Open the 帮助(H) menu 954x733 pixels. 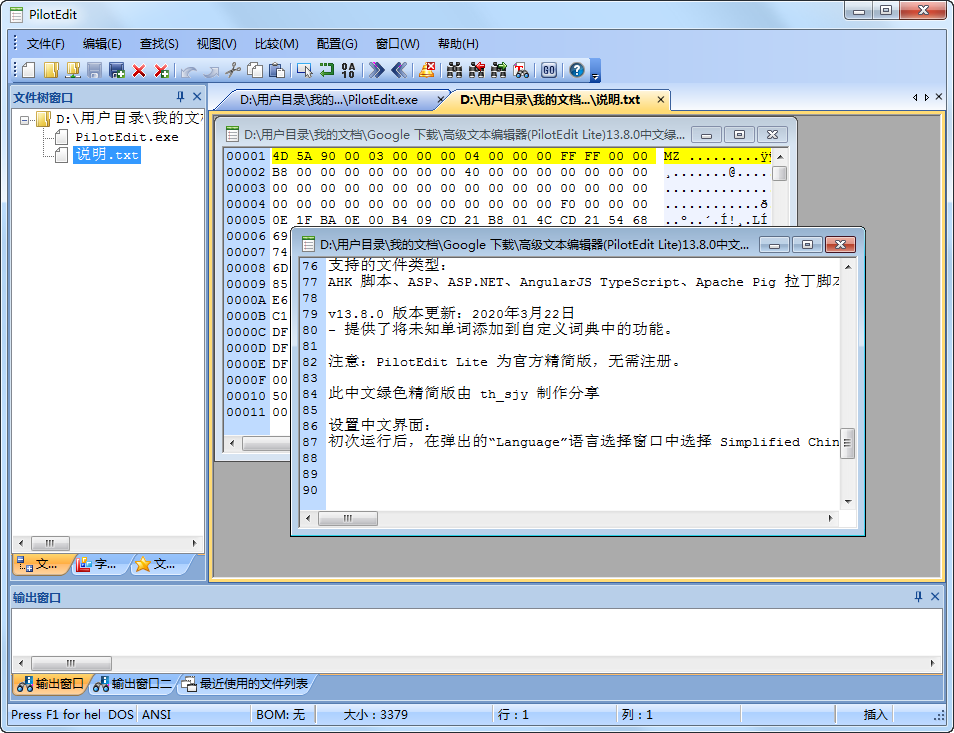(x=458, y=44)
